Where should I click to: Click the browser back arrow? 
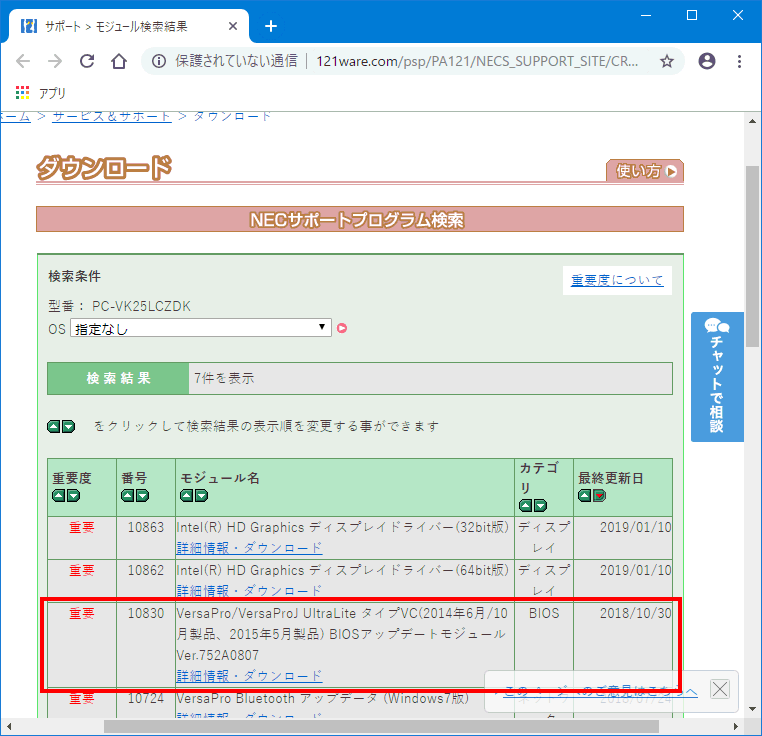point(23,61)
